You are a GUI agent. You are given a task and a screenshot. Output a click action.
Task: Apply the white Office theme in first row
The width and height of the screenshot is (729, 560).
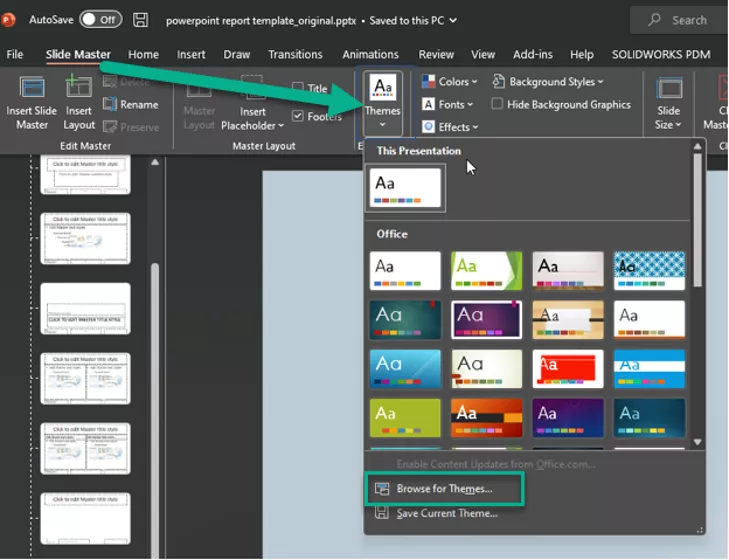pyautogui.click(x=405, y=271)
